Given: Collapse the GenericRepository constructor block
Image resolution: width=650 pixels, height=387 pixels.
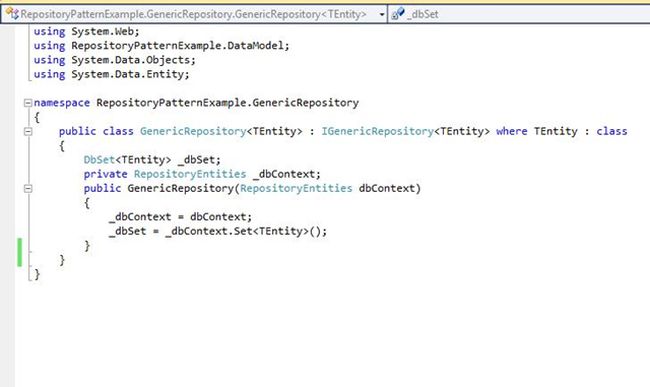Looking at the screenshot, I should 28,189.
